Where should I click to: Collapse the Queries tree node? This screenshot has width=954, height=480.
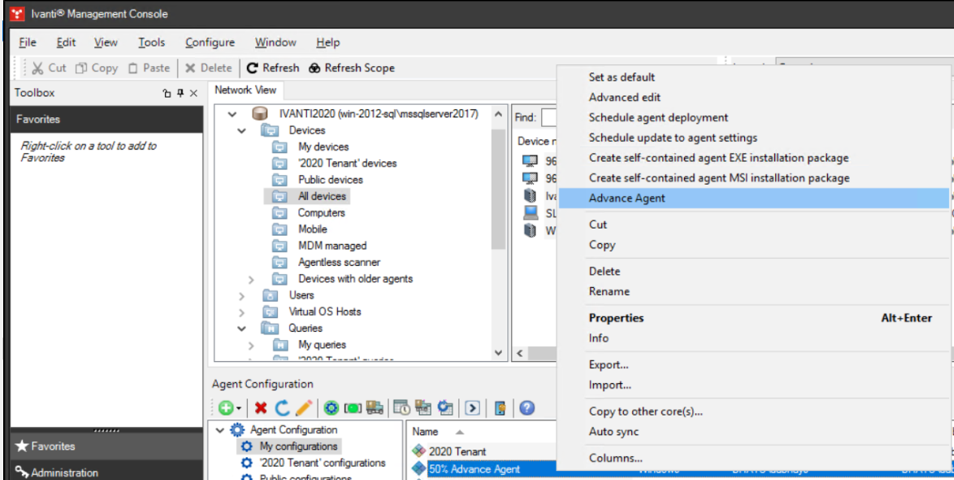click(242, 328)
